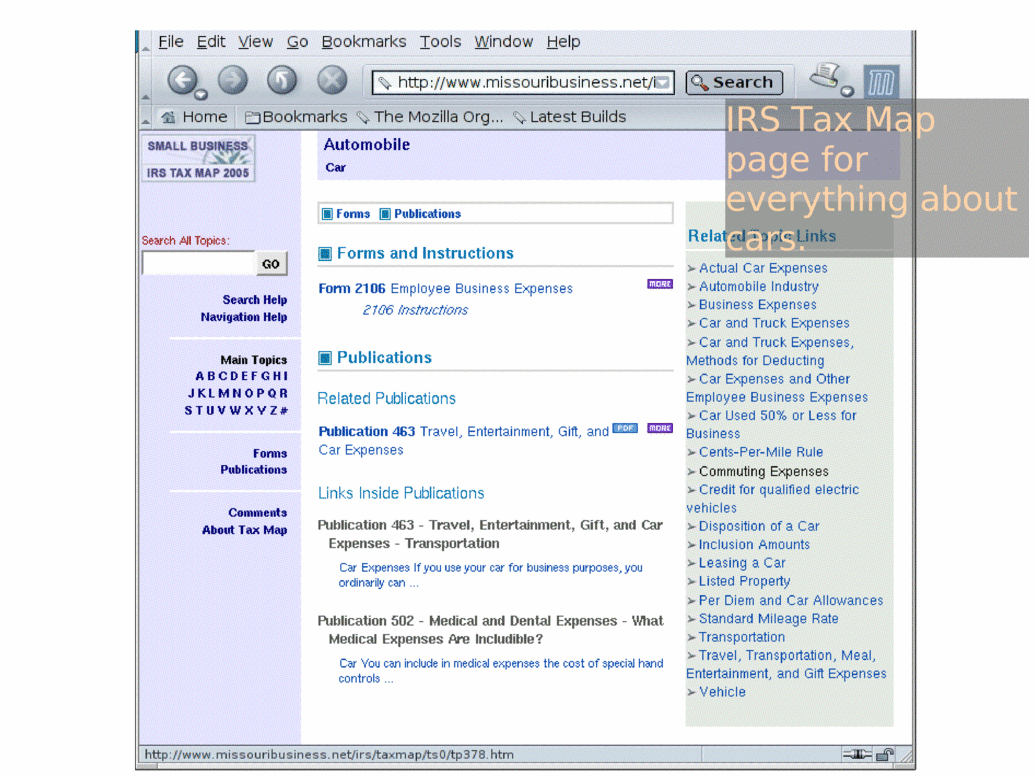Open the About Tax Map link
1034x778 pixels.
(x=245, y=529)
